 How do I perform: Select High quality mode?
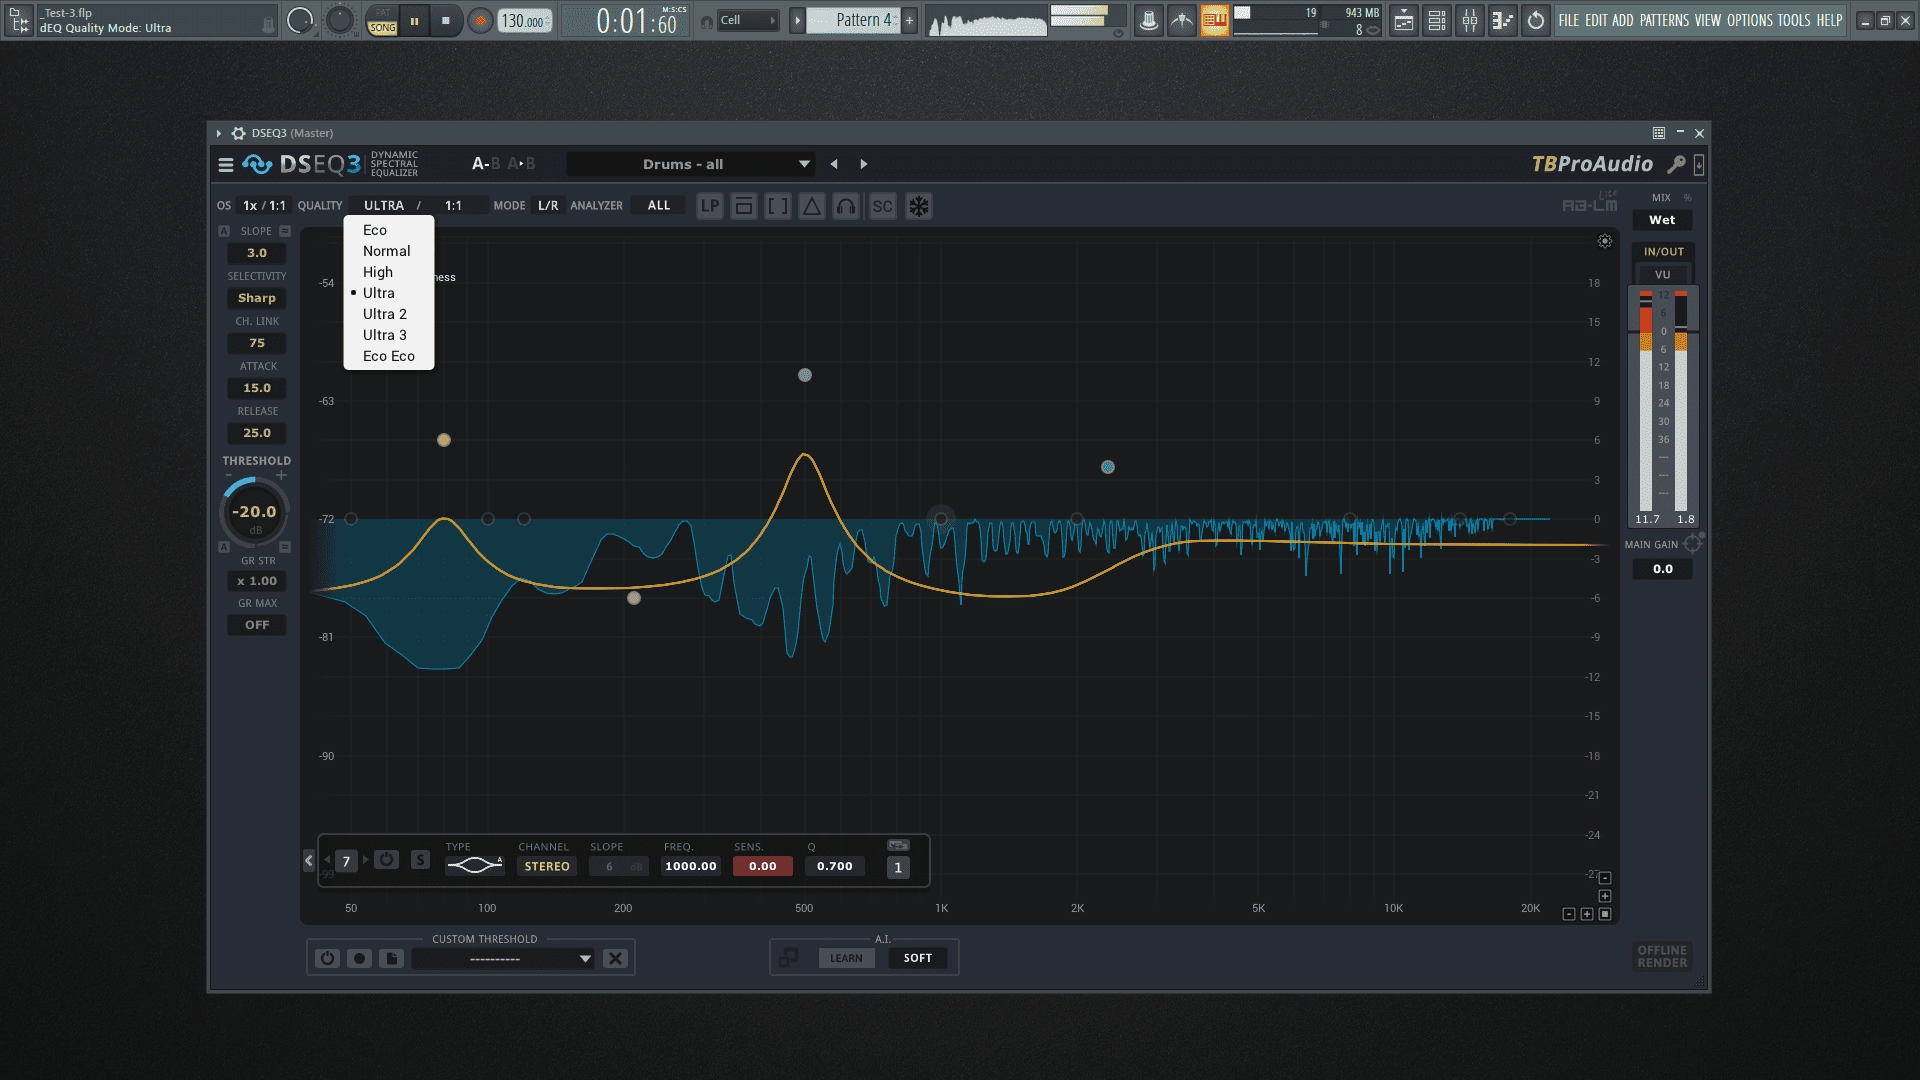pos(389,272)
